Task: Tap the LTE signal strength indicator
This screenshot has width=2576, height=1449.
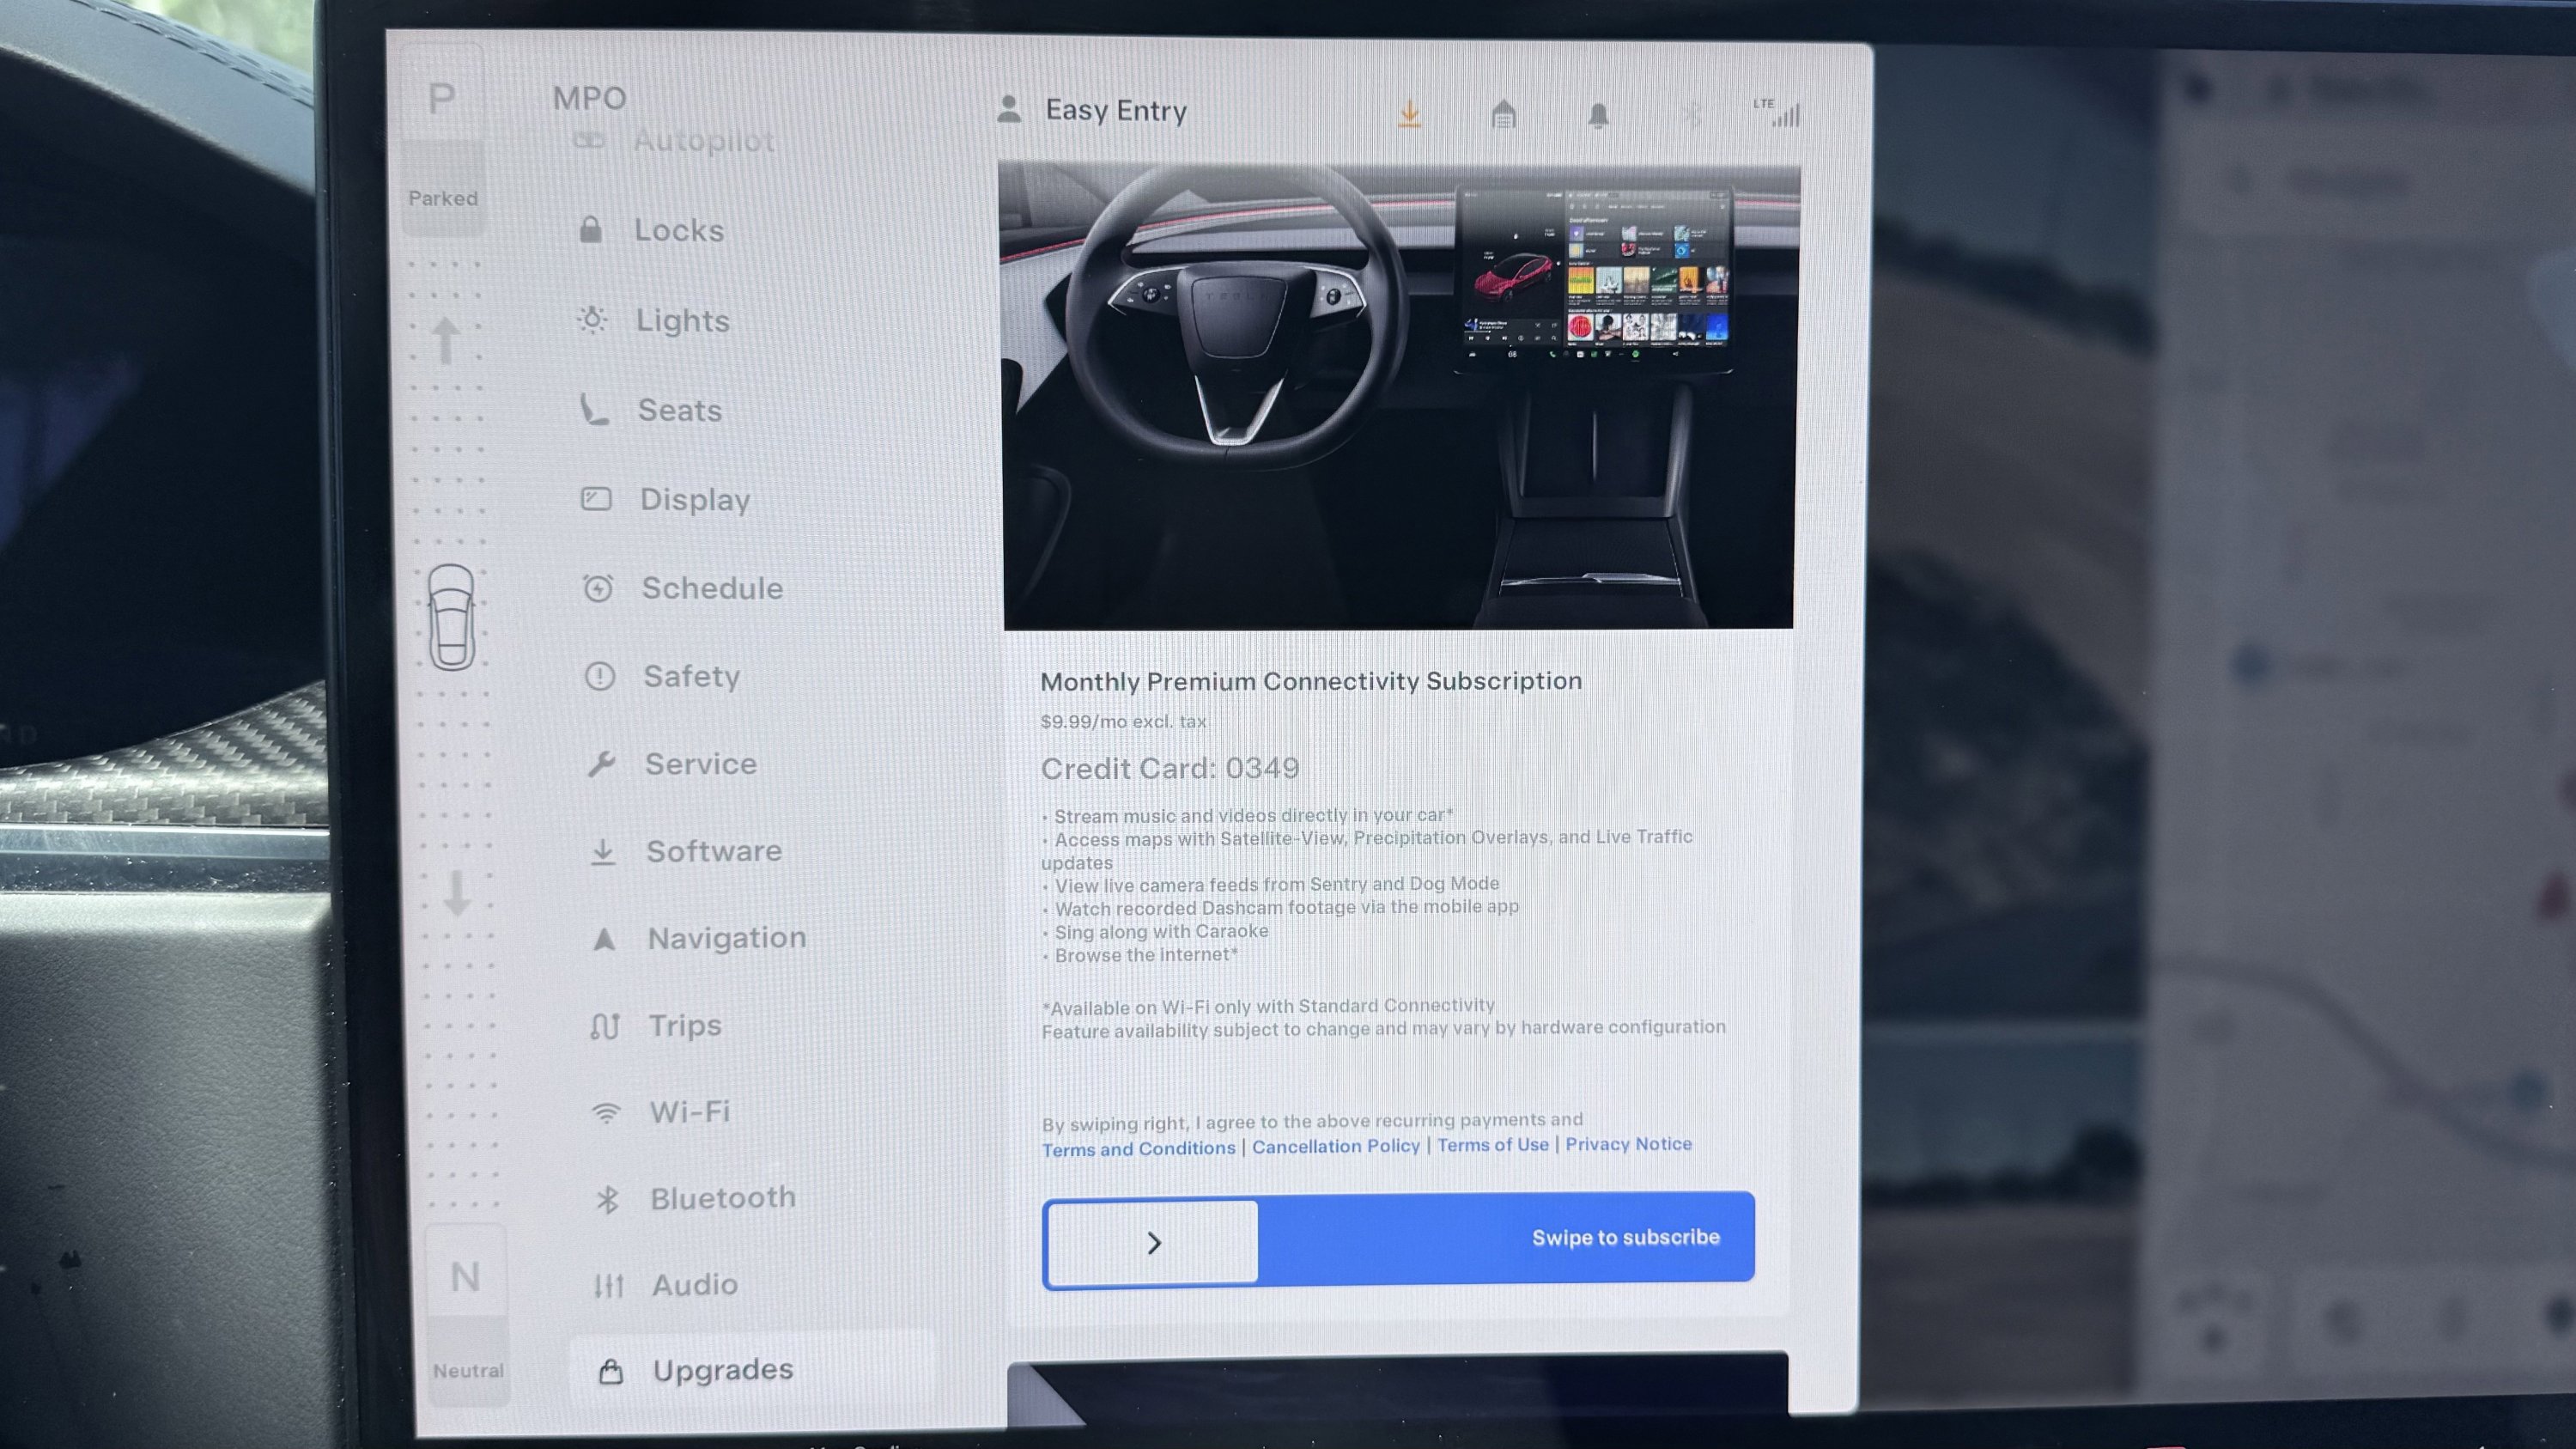Action: (1776, 112)
